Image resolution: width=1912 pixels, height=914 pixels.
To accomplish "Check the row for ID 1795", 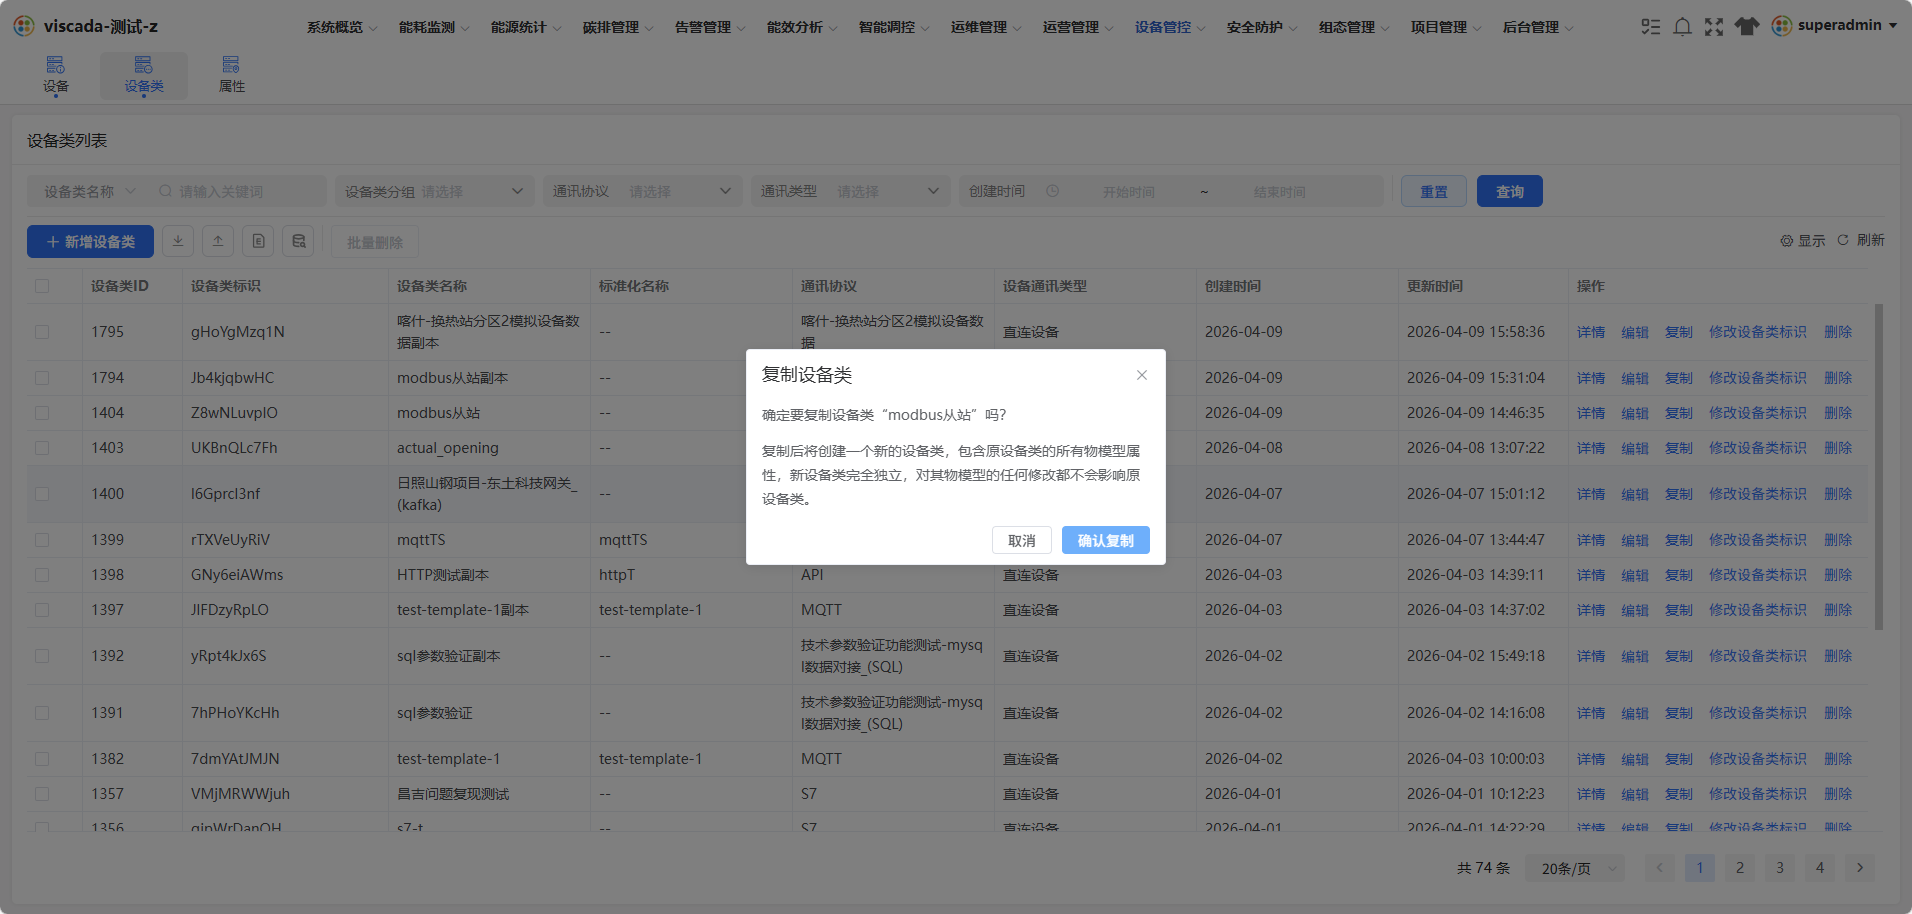I will pos(42,332).
